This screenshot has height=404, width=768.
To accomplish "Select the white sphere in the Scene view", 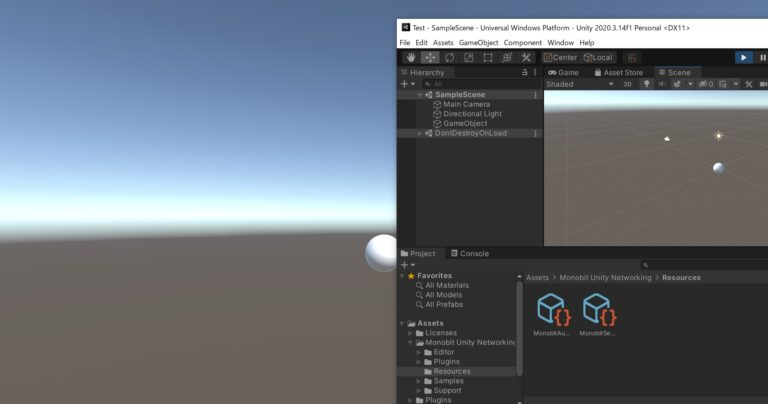I will tap(719, 168).
